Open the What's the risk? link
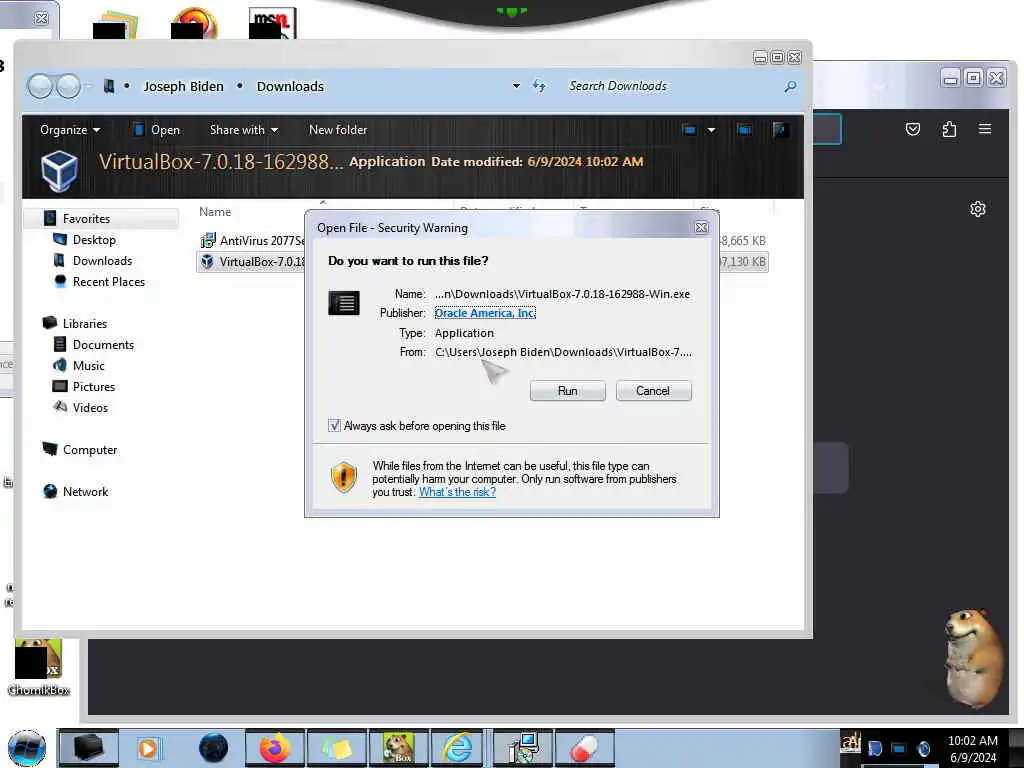1024x768 pixels. (x=457, y=492)
